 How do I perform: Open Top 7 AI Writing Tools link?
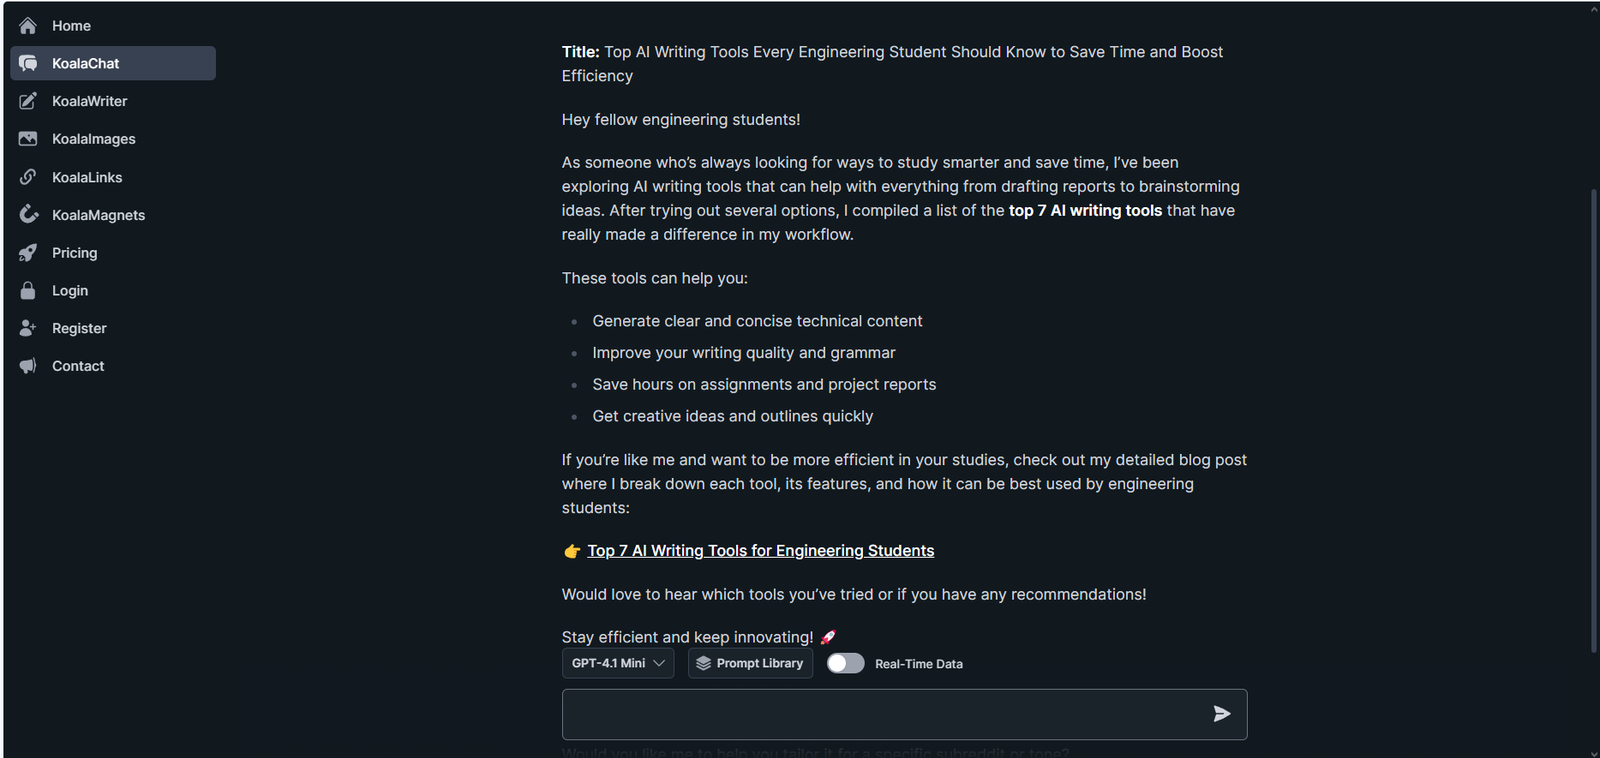click(760, 551)
